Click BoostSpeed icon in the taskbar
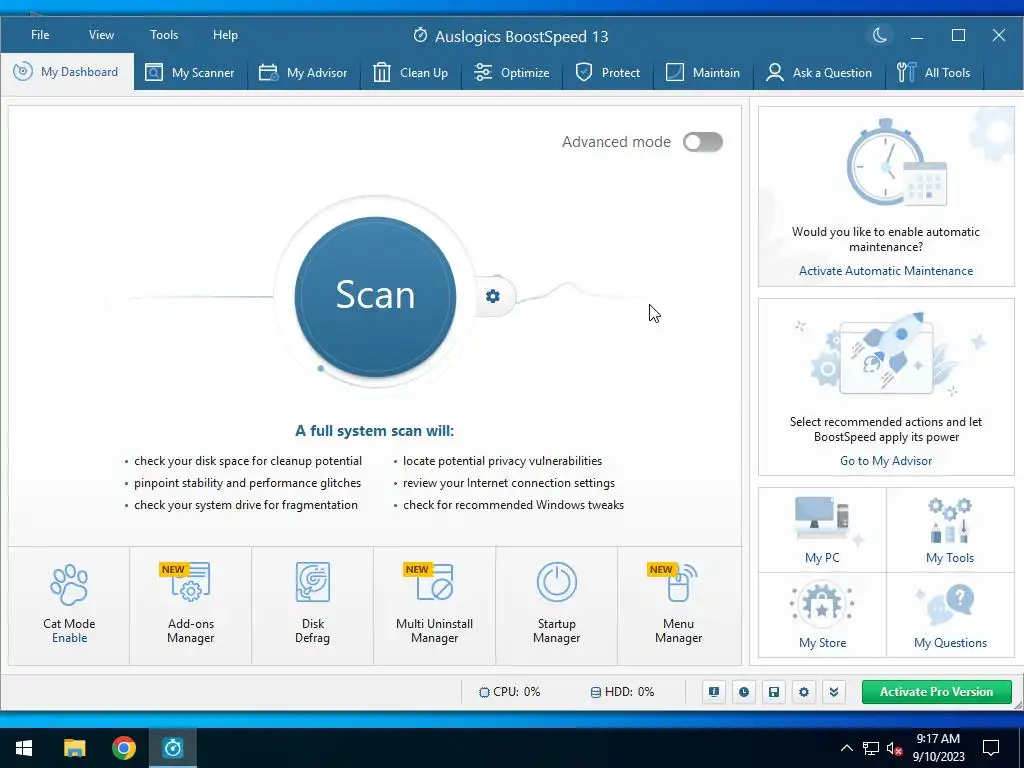This screenshot has width=1024, height=768. 173,748
